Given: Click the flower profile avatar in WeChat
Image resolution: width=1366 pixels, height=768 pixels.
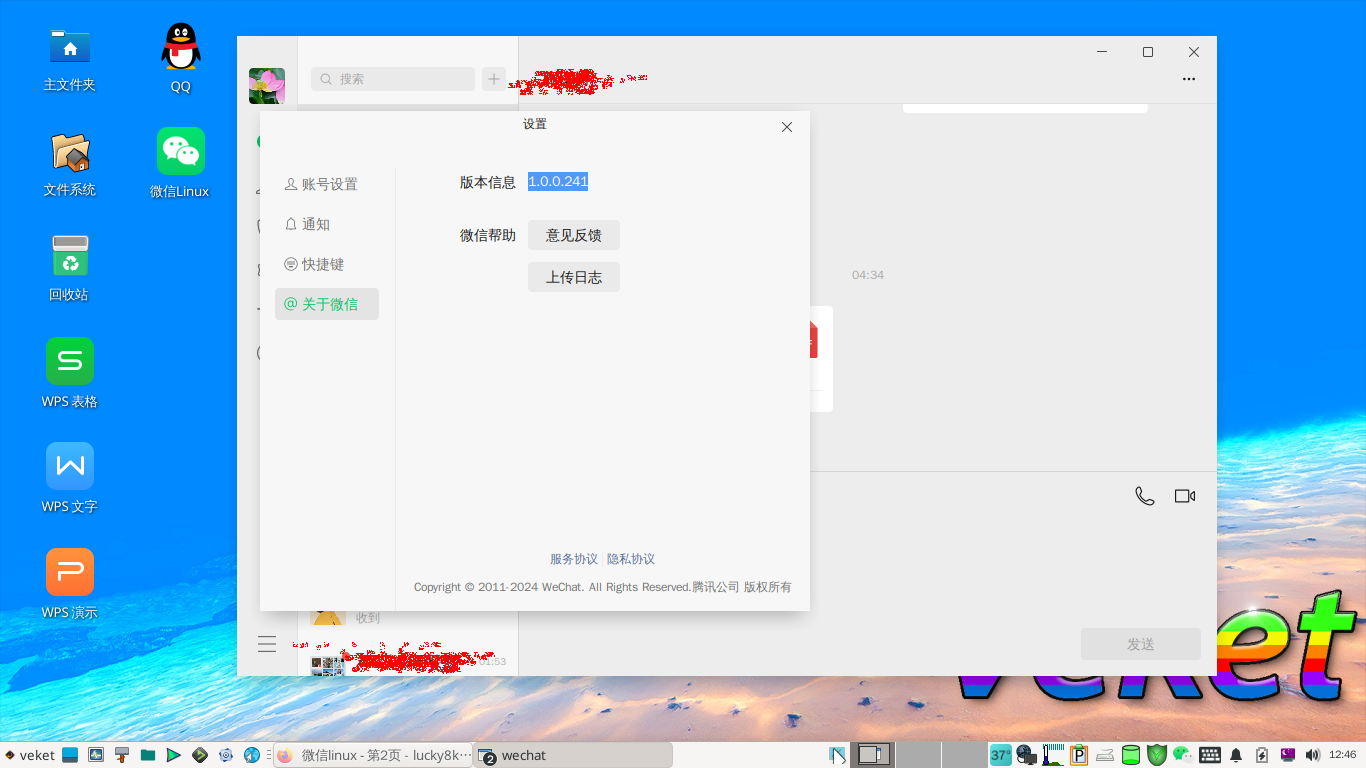Looking at the screenshot, I should click(x=267, y=86).
